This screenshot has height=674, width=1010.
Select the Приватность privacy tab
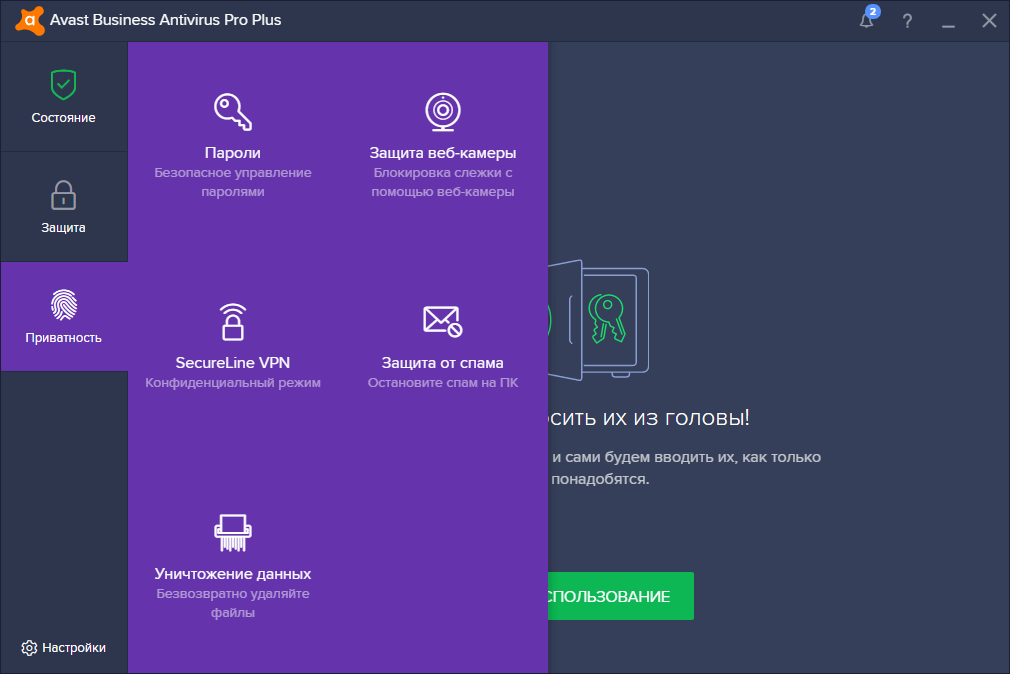coord(64,316)
